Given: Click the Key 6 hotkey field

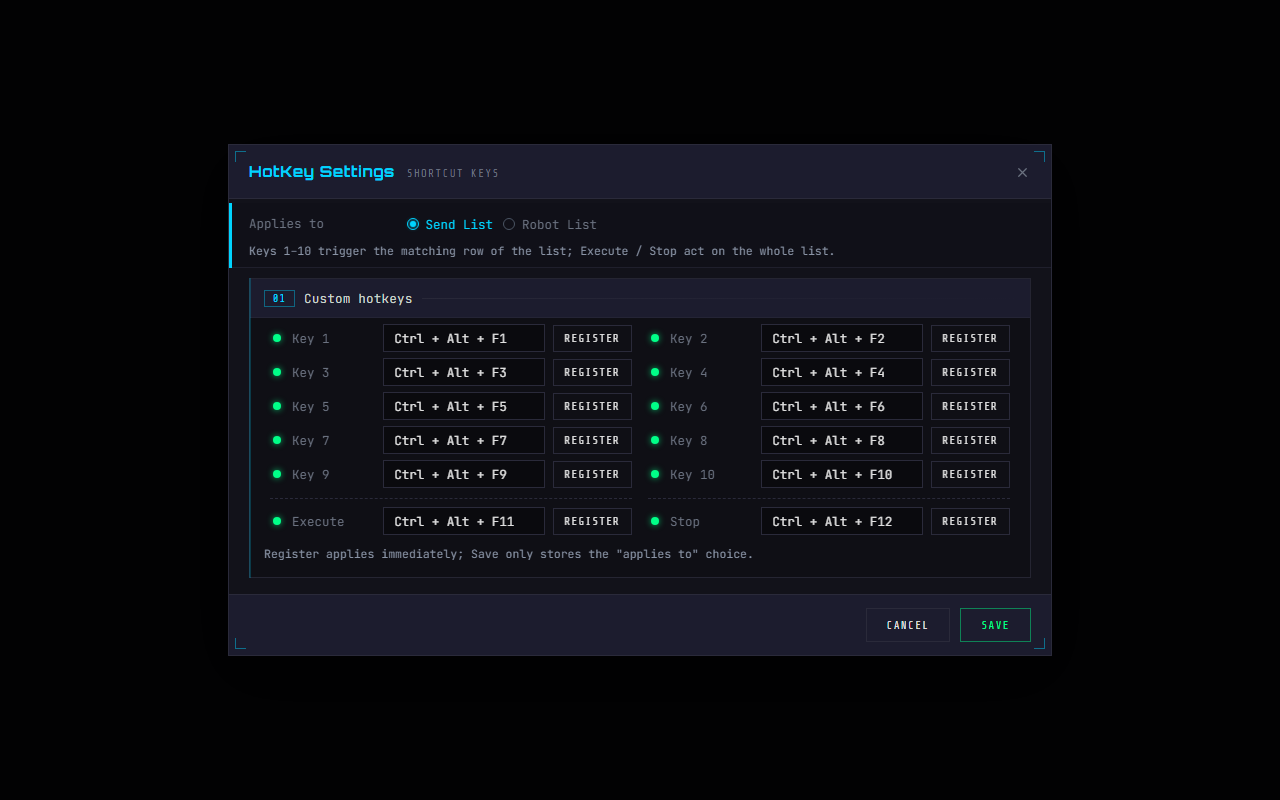Looking at the screenshot, I should click(x=842, y=406).
